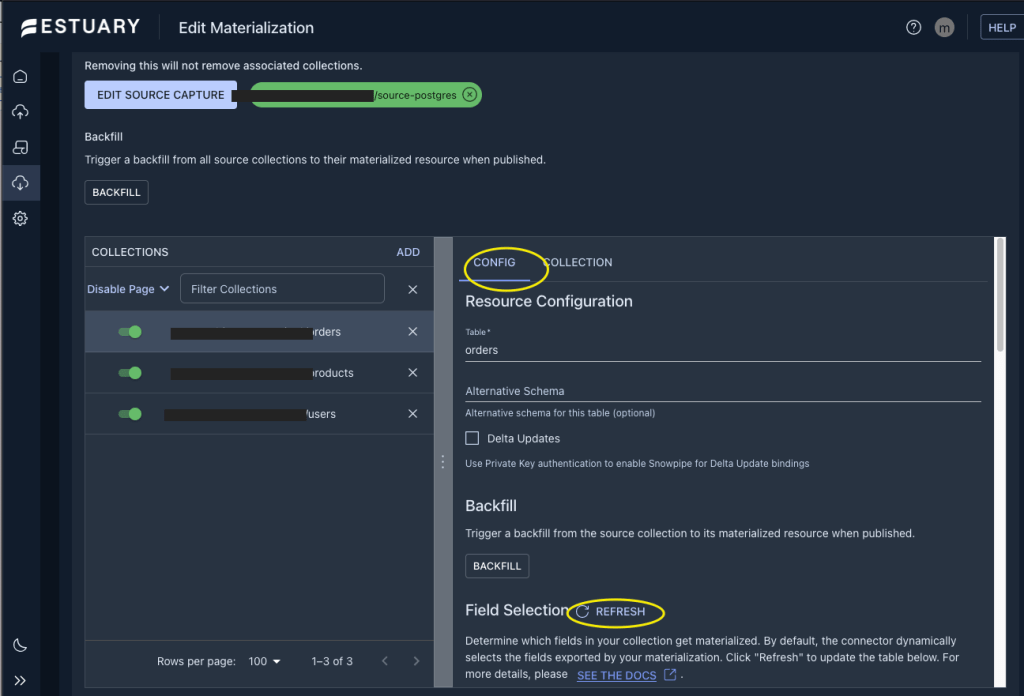Screen dimensions: 1024x696
Task: Remove the source-postgres capture chip
Action: (x=469, y=95)
